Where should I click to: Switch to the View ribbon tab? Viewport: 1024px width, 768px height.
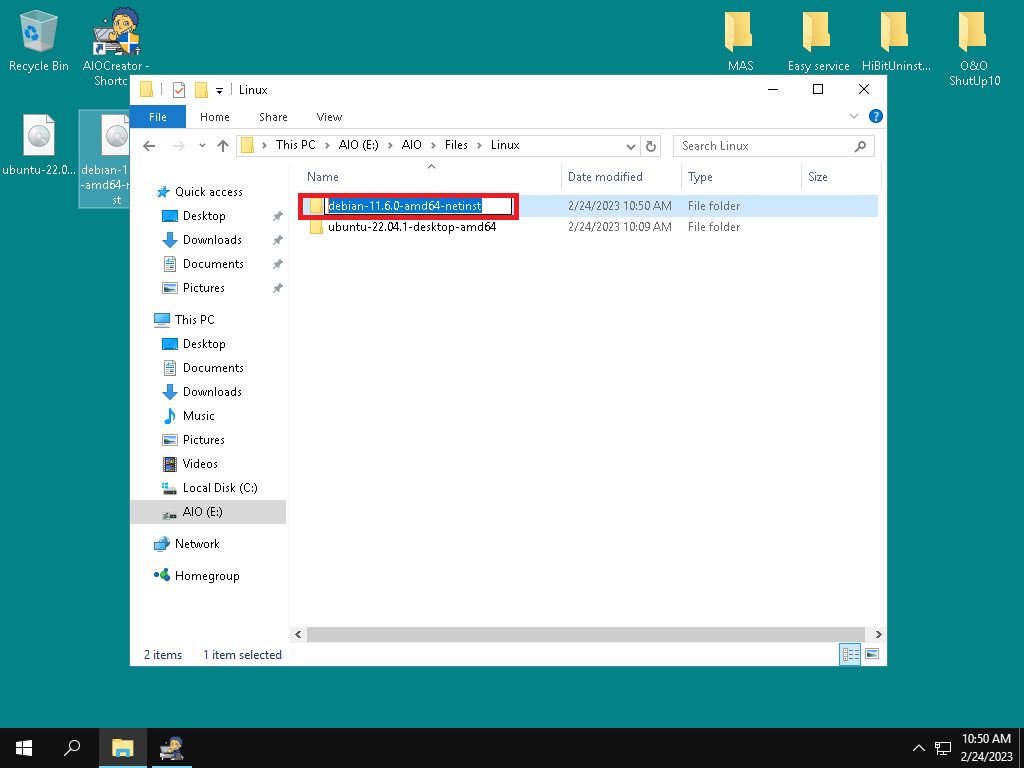click(329, 117)
